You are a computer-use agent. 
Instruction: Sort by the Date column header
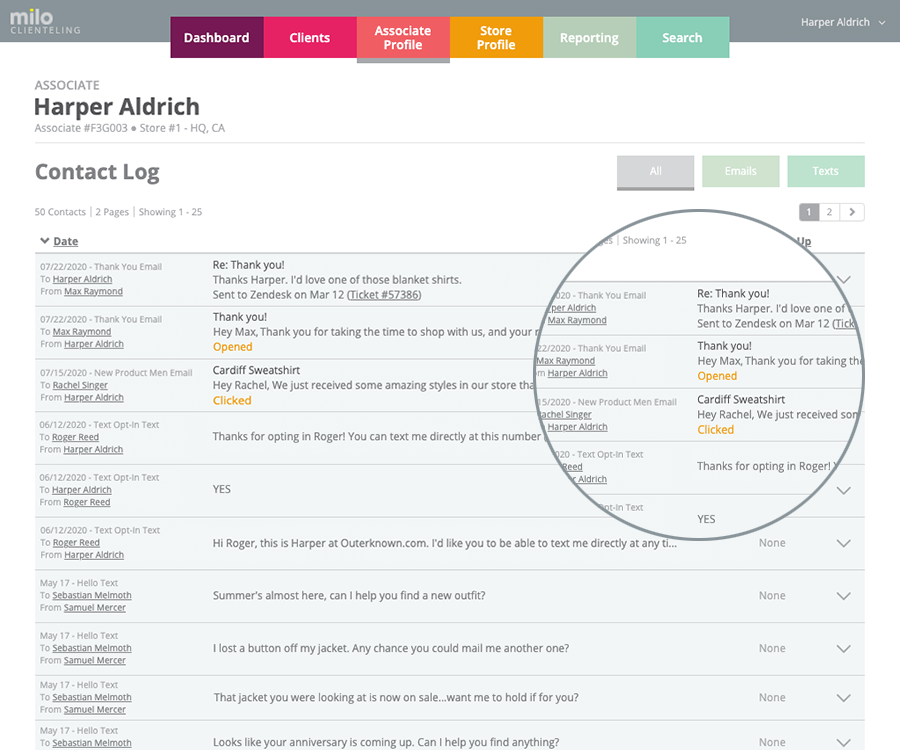(x=65, y=241)
